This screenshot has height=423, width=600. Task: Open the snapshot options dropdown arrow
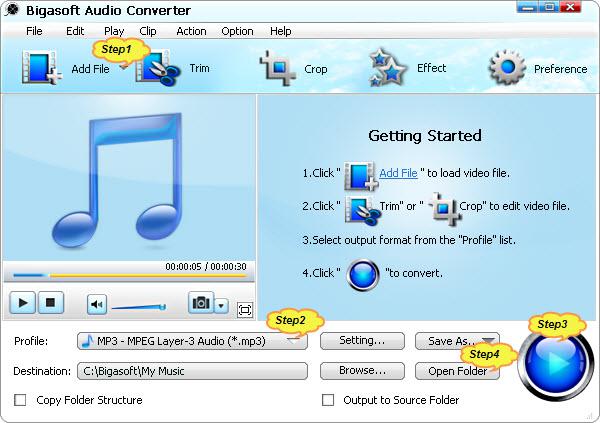tap(222, 305)
